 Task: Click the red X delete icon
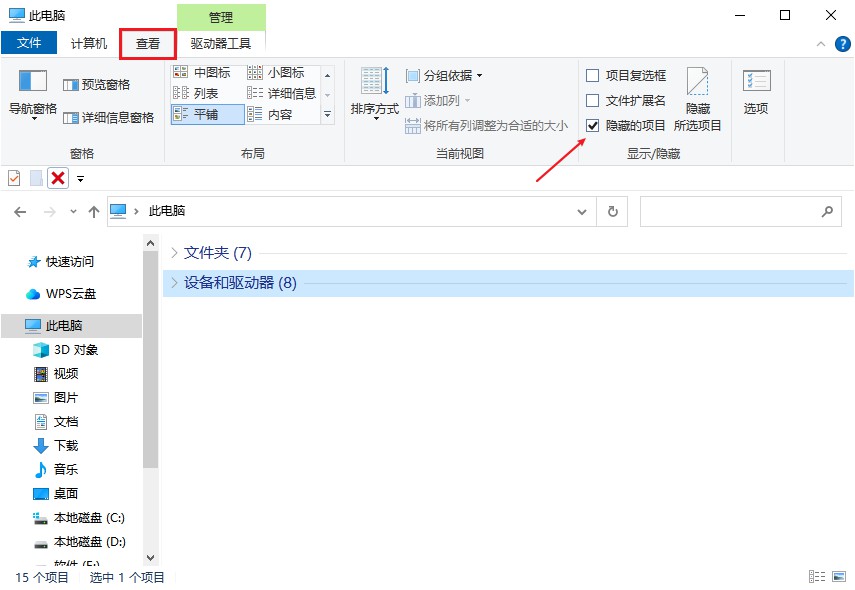pyautogui.click(x=58, y=178)
